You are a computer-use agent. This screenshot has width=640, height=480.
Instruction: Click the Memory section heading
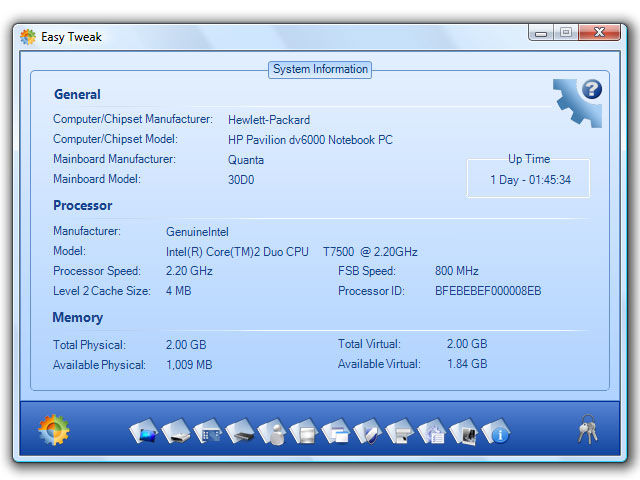click(78, 318)
